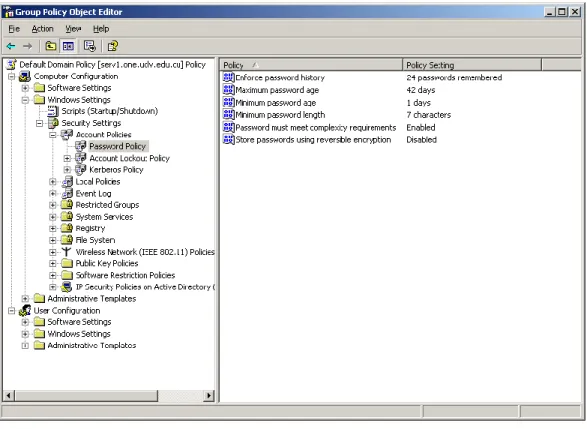Viewport: 587px width, 429px height.
Task: Expand Administrative Templates under User Configuration
Action: coord(25,346)
